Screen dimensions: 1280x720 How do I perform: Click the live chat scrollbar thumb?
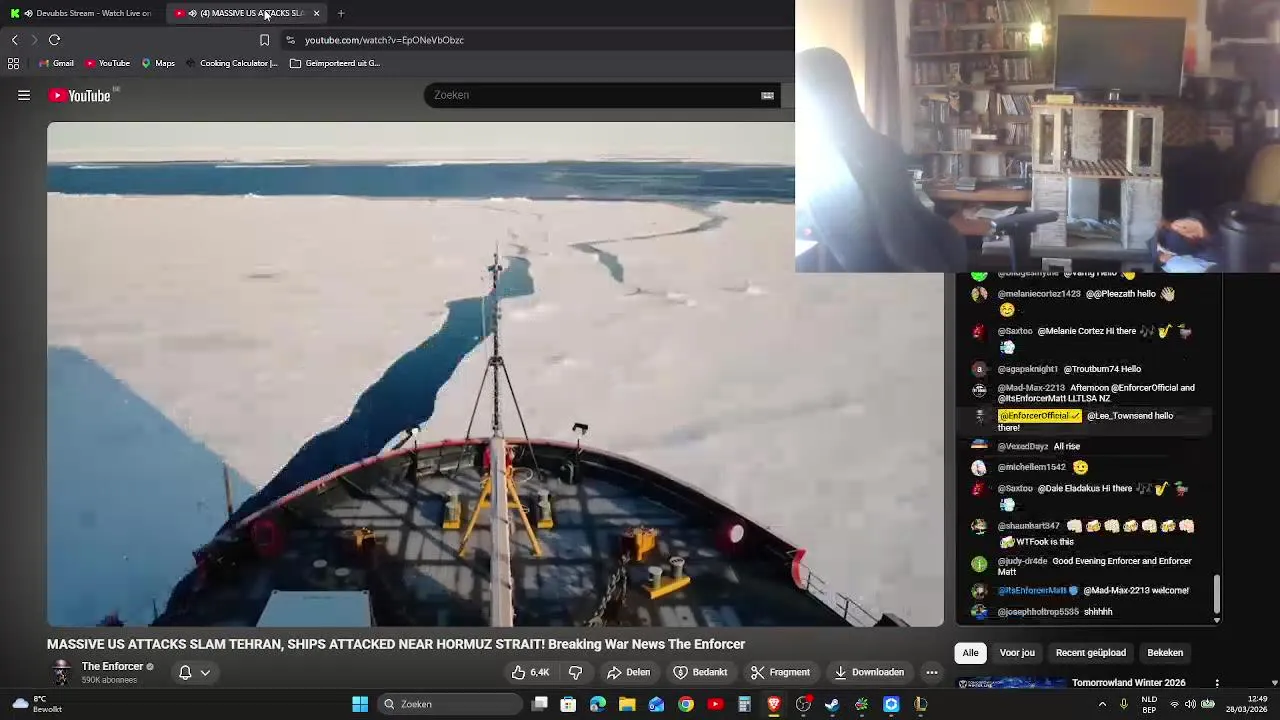(x=1217, y=593)
